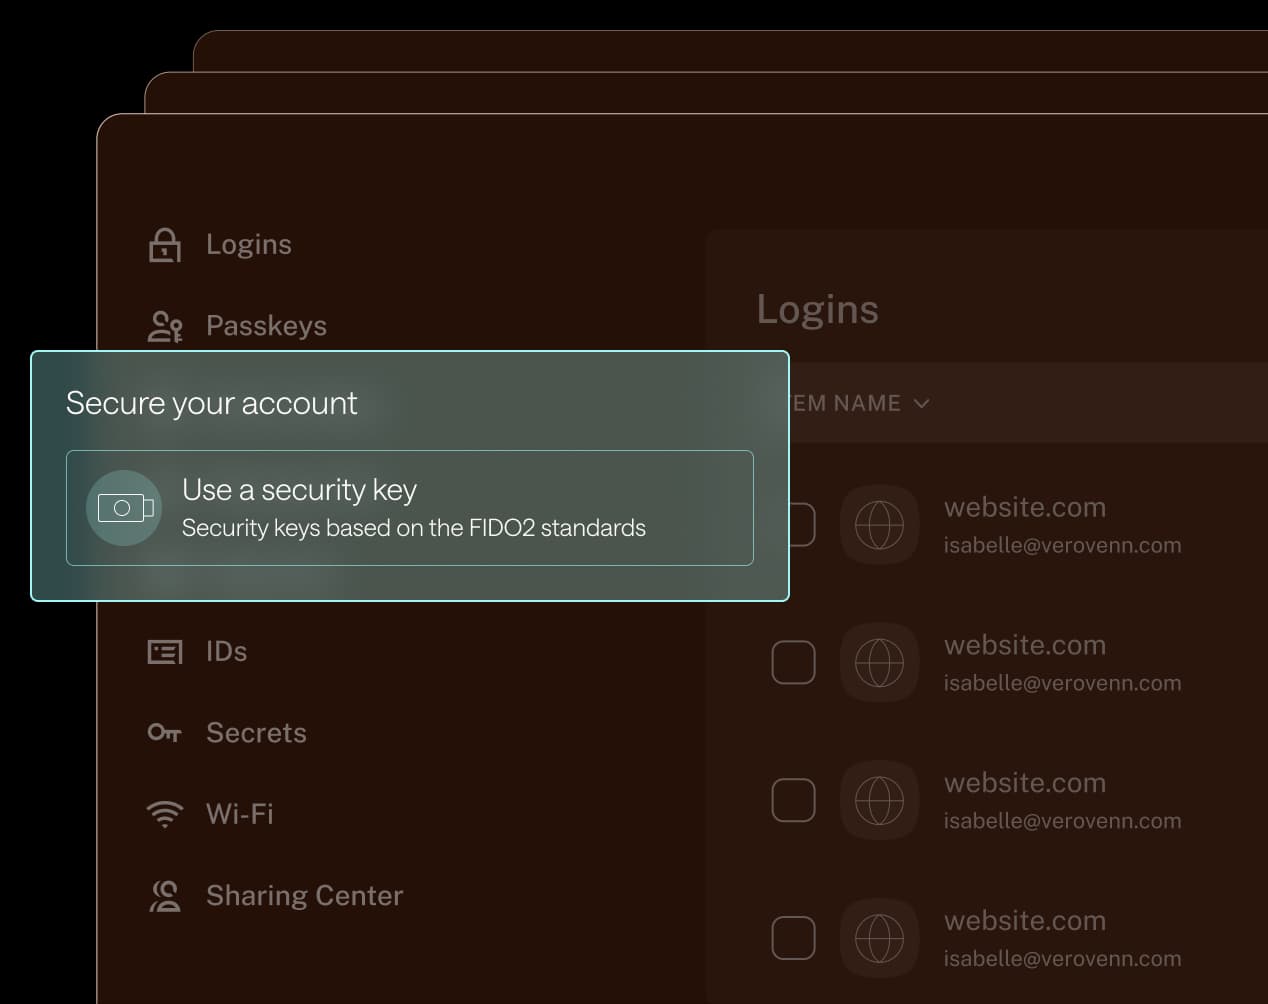Sort by ITEM NAME column header
Viewport: 1268px width, 1004px height.
(x=860, y=404)
